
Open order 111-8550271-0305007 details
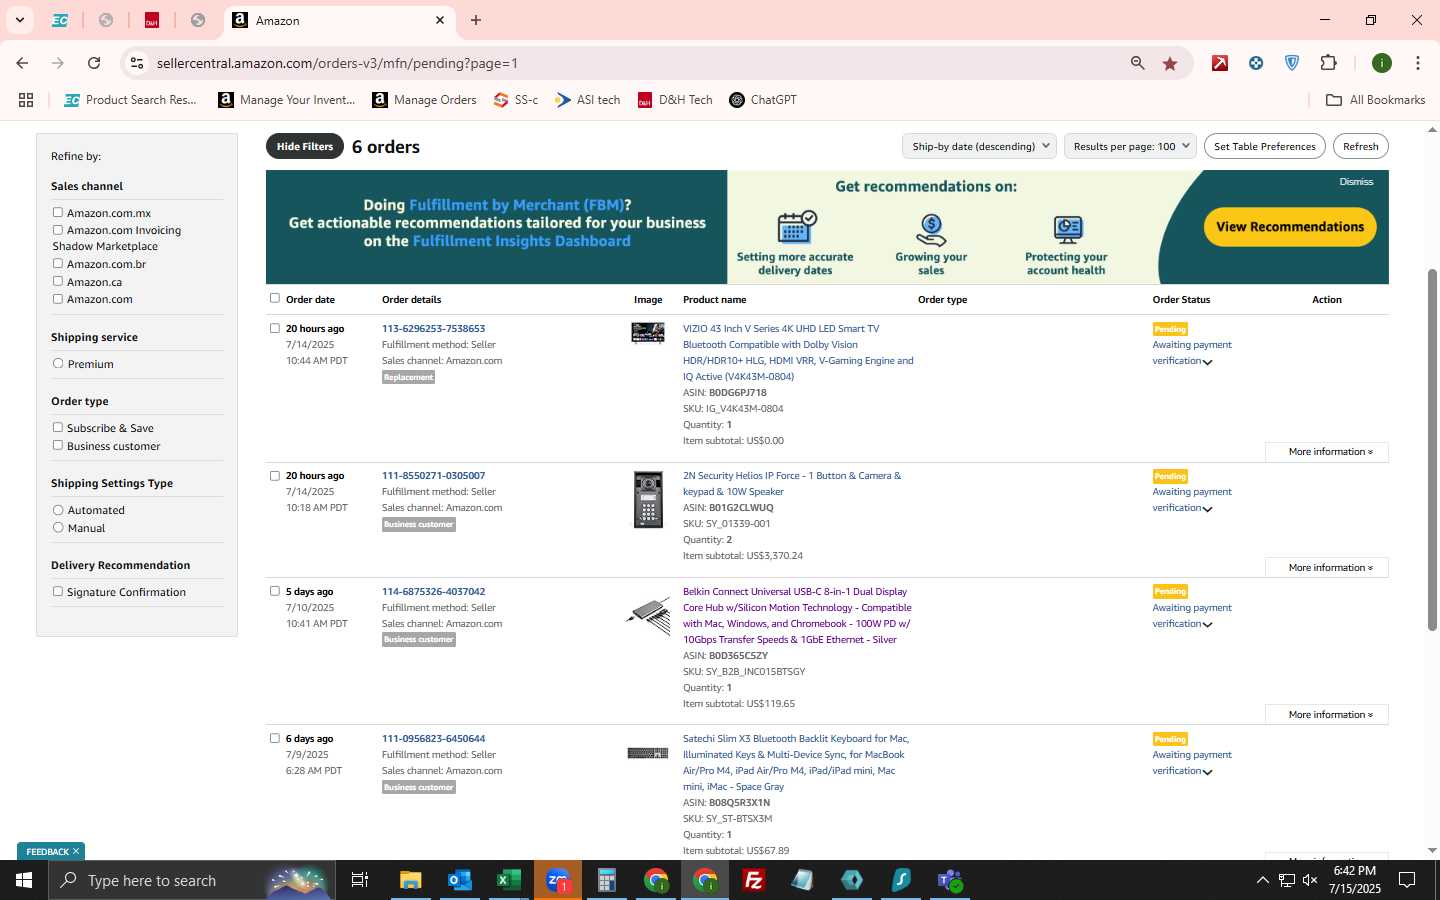[x=433, y=476]
